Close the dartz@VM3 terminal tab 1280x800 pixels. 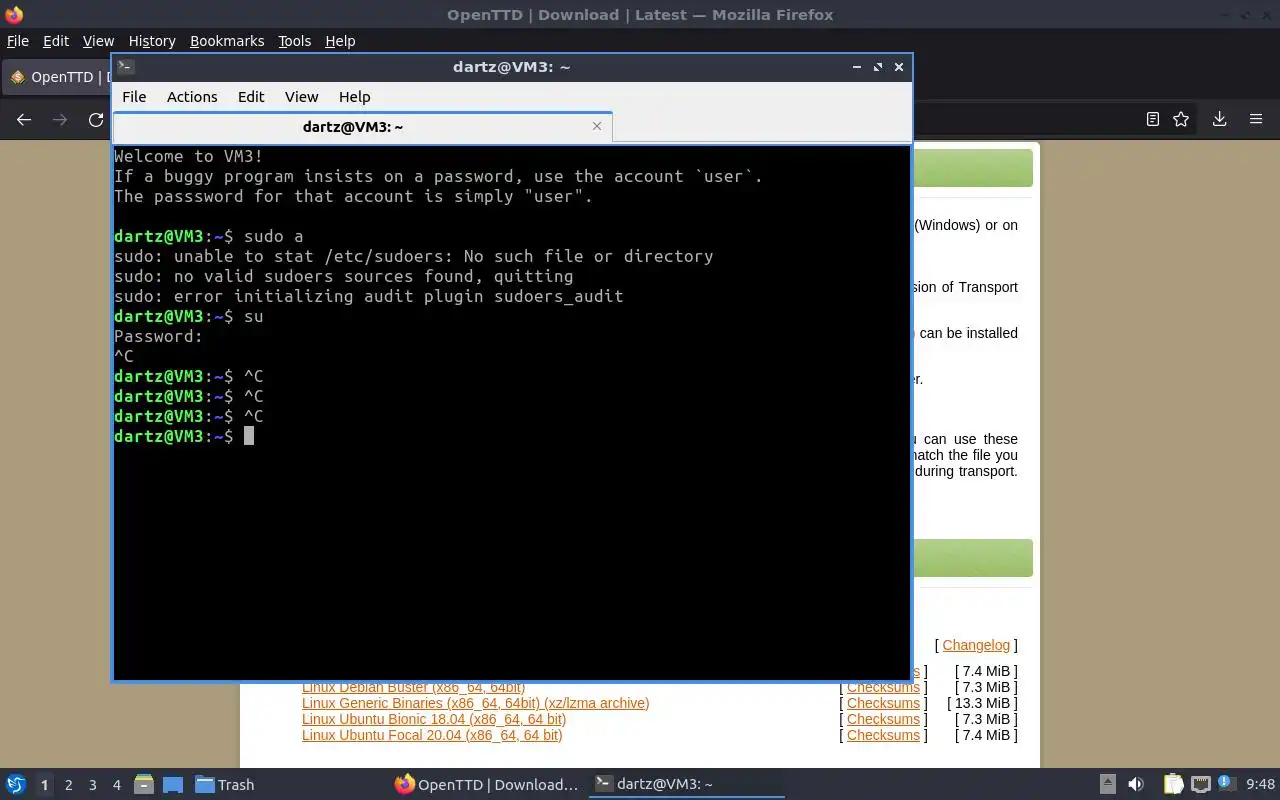(x=597, y=126)
